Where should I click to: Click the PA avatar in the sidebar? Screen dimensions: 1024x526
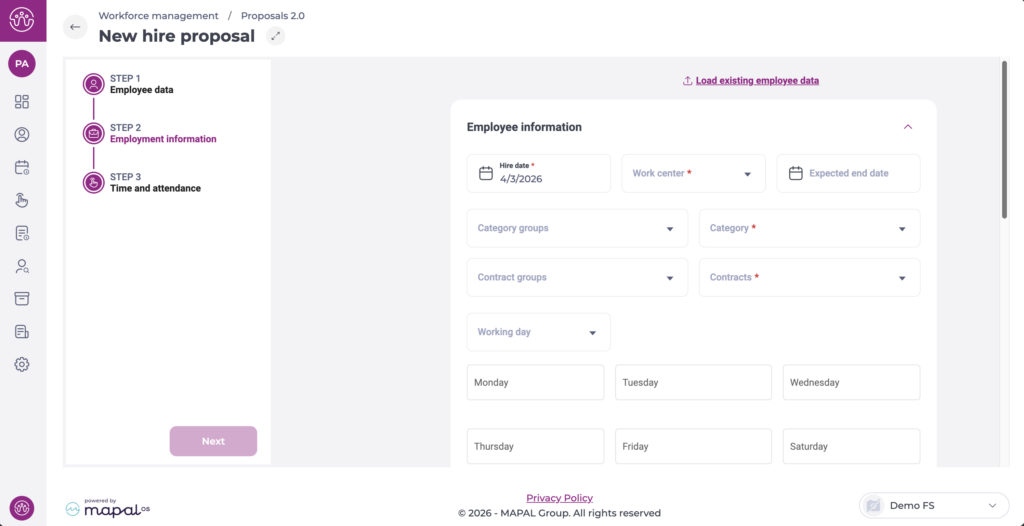[22, 63]
